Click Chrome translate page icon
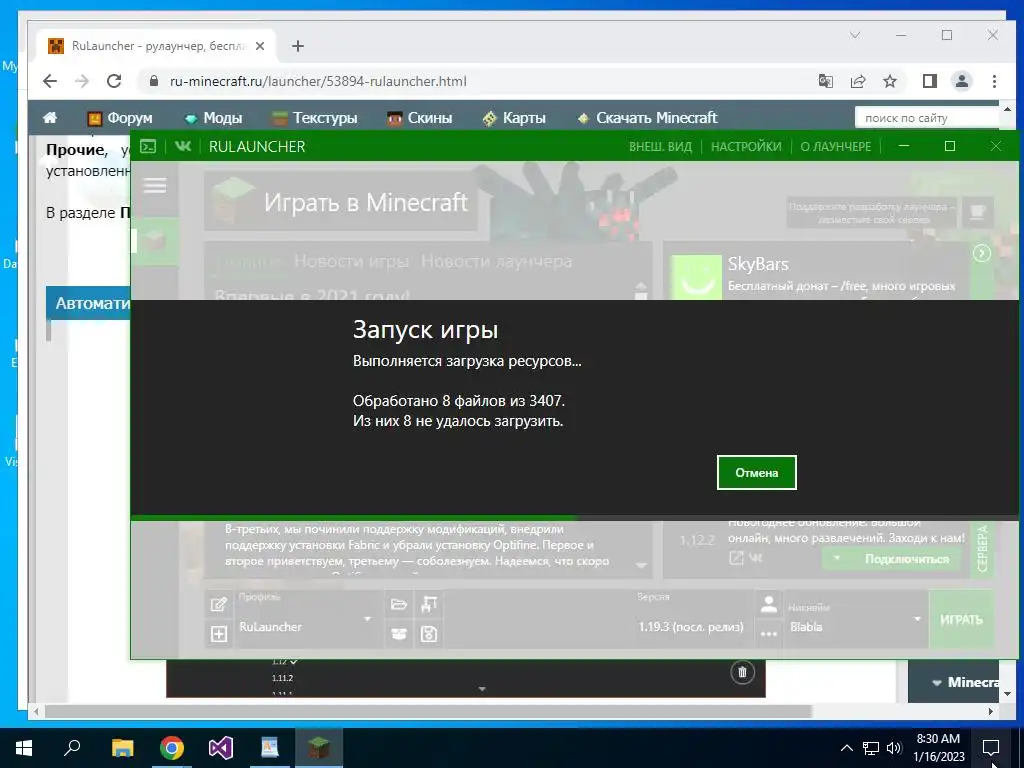The height and width of the screenshot is (768, 1024). pos(825,81)
